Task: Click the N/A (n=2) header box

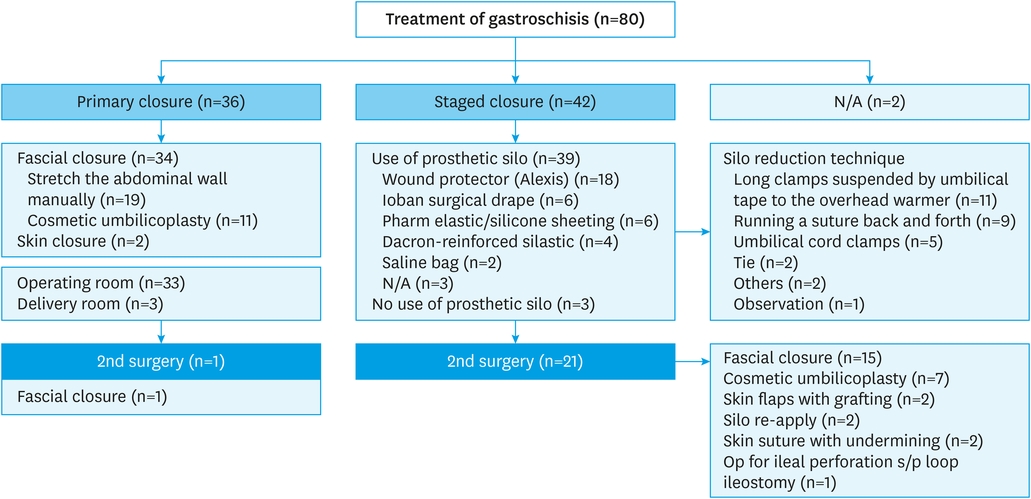Action: point(870,102)
